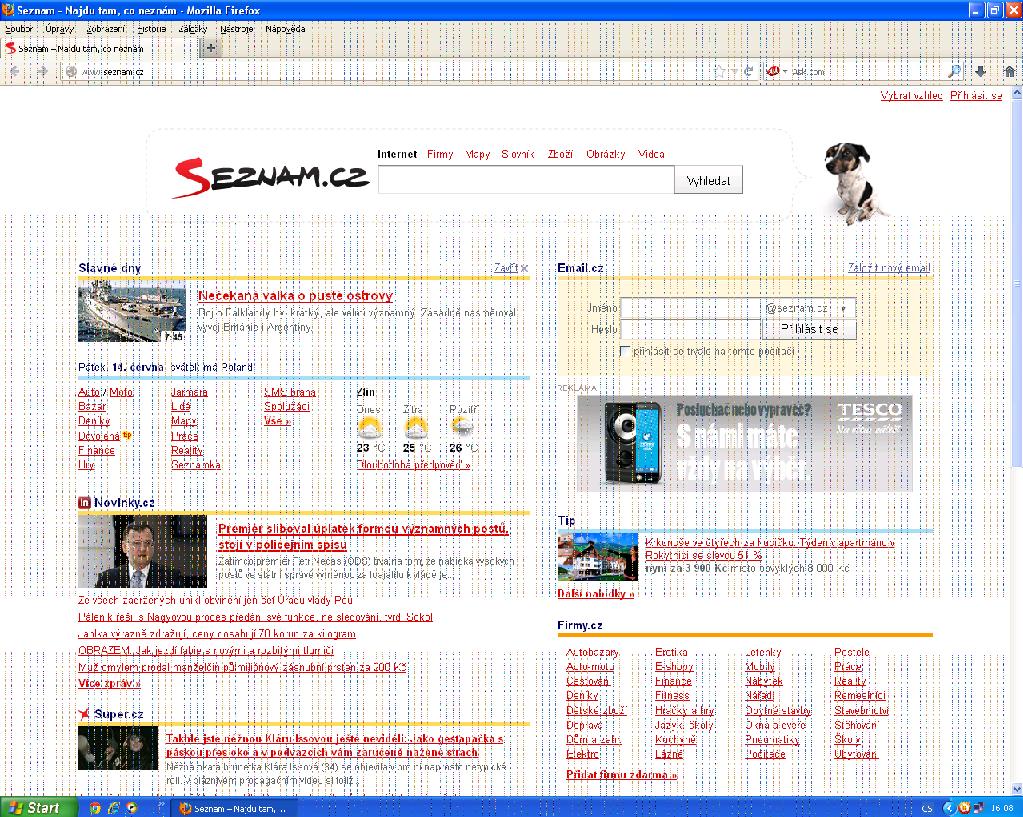Reload the page with the refresh icon
Viewport: 1023px width, 817px height.
click(749, 72)
